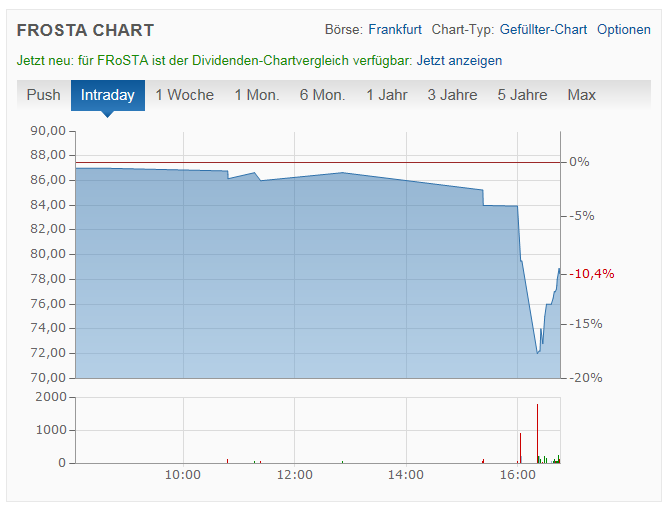Viewport: 672px width, 512px height.
Task: Click the FROSTA CHART heading
Action: click(85, 30)
